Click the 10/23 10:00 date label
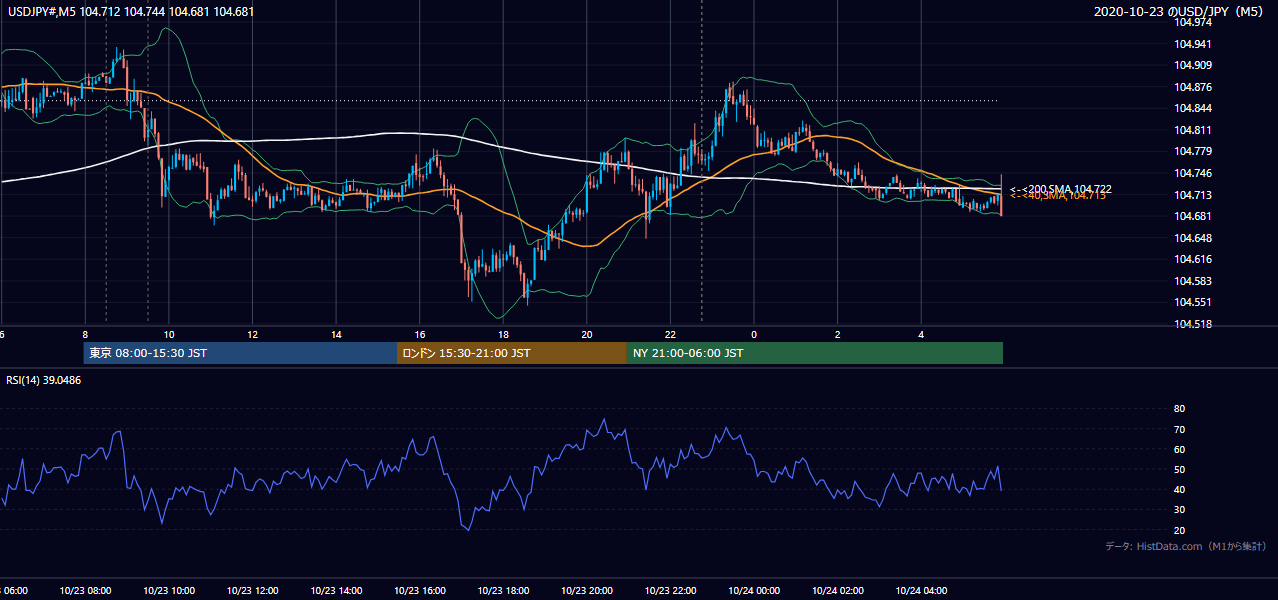The width and height of the screenshot is (1278, 600). [169, 591]
